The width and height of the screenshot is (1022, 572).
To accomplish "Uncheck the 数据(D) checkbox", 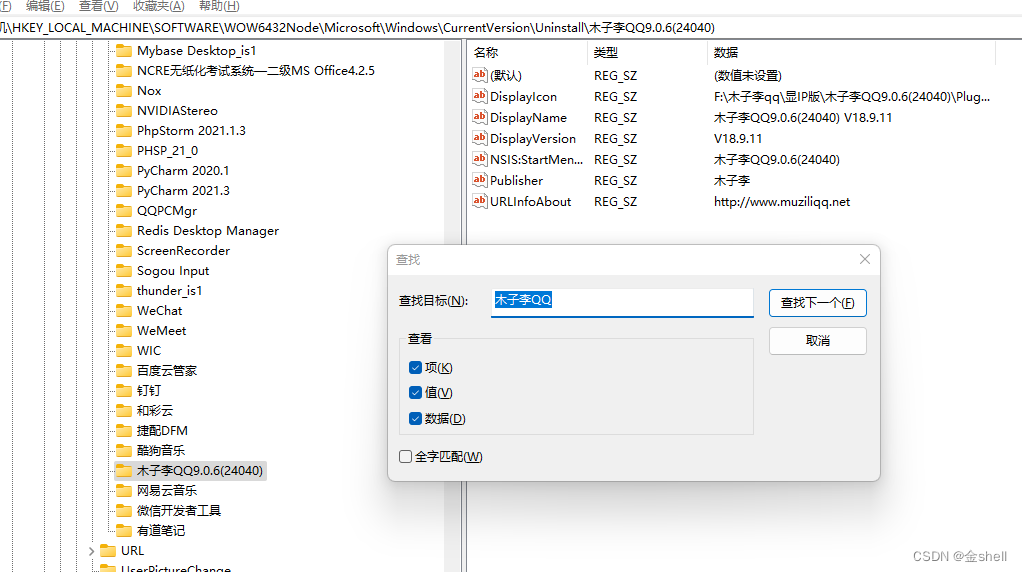I will (x=415, y=418).
